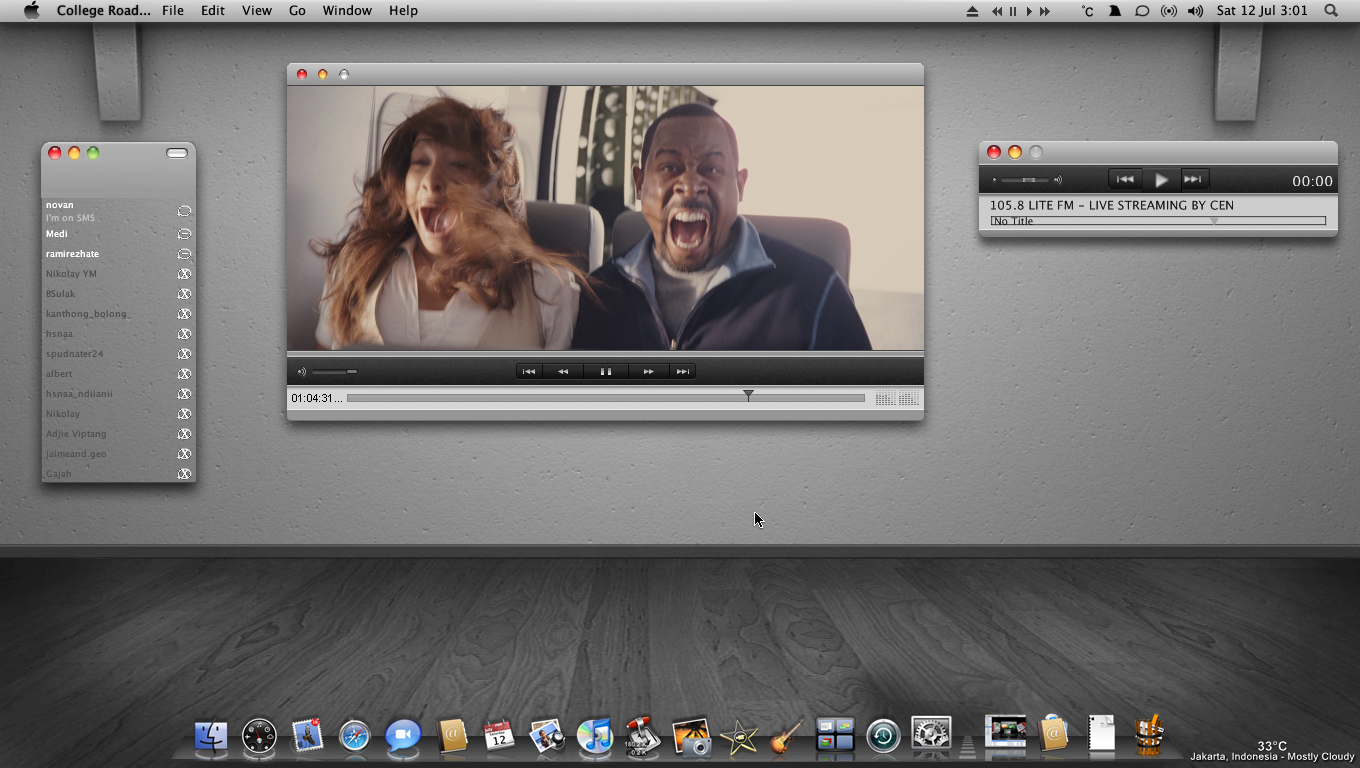Click the video timeline playhead marker

tap(748, 396)
